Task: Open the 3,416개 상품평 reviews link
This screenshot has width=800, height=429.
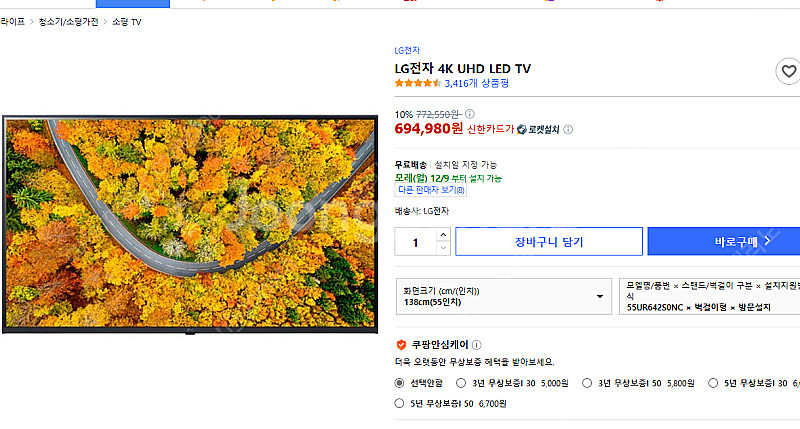Action: point(477,83)
